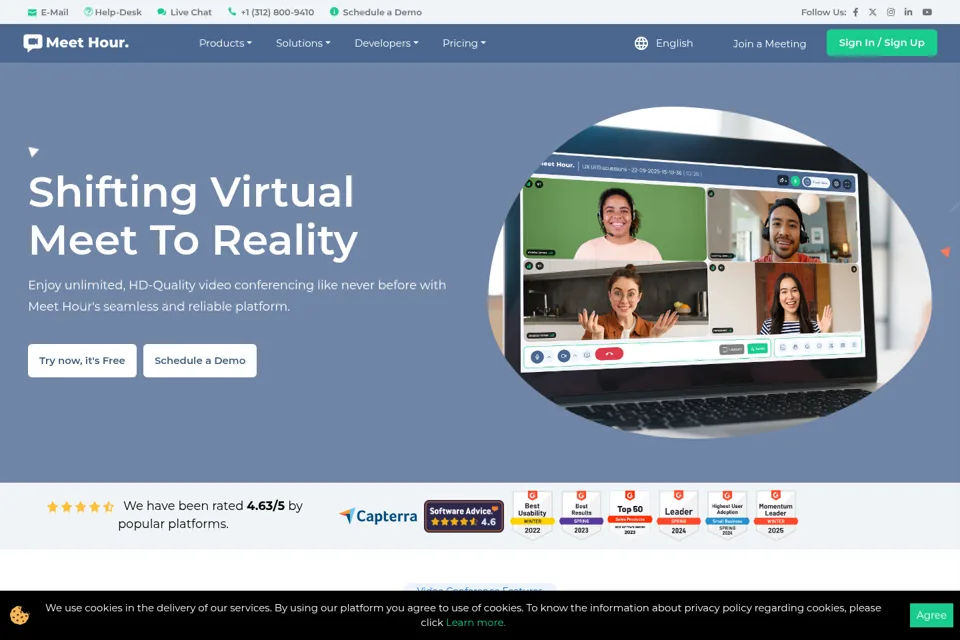
Task: Click the Schedule a Demo hero button
Action: pos(200,361)
